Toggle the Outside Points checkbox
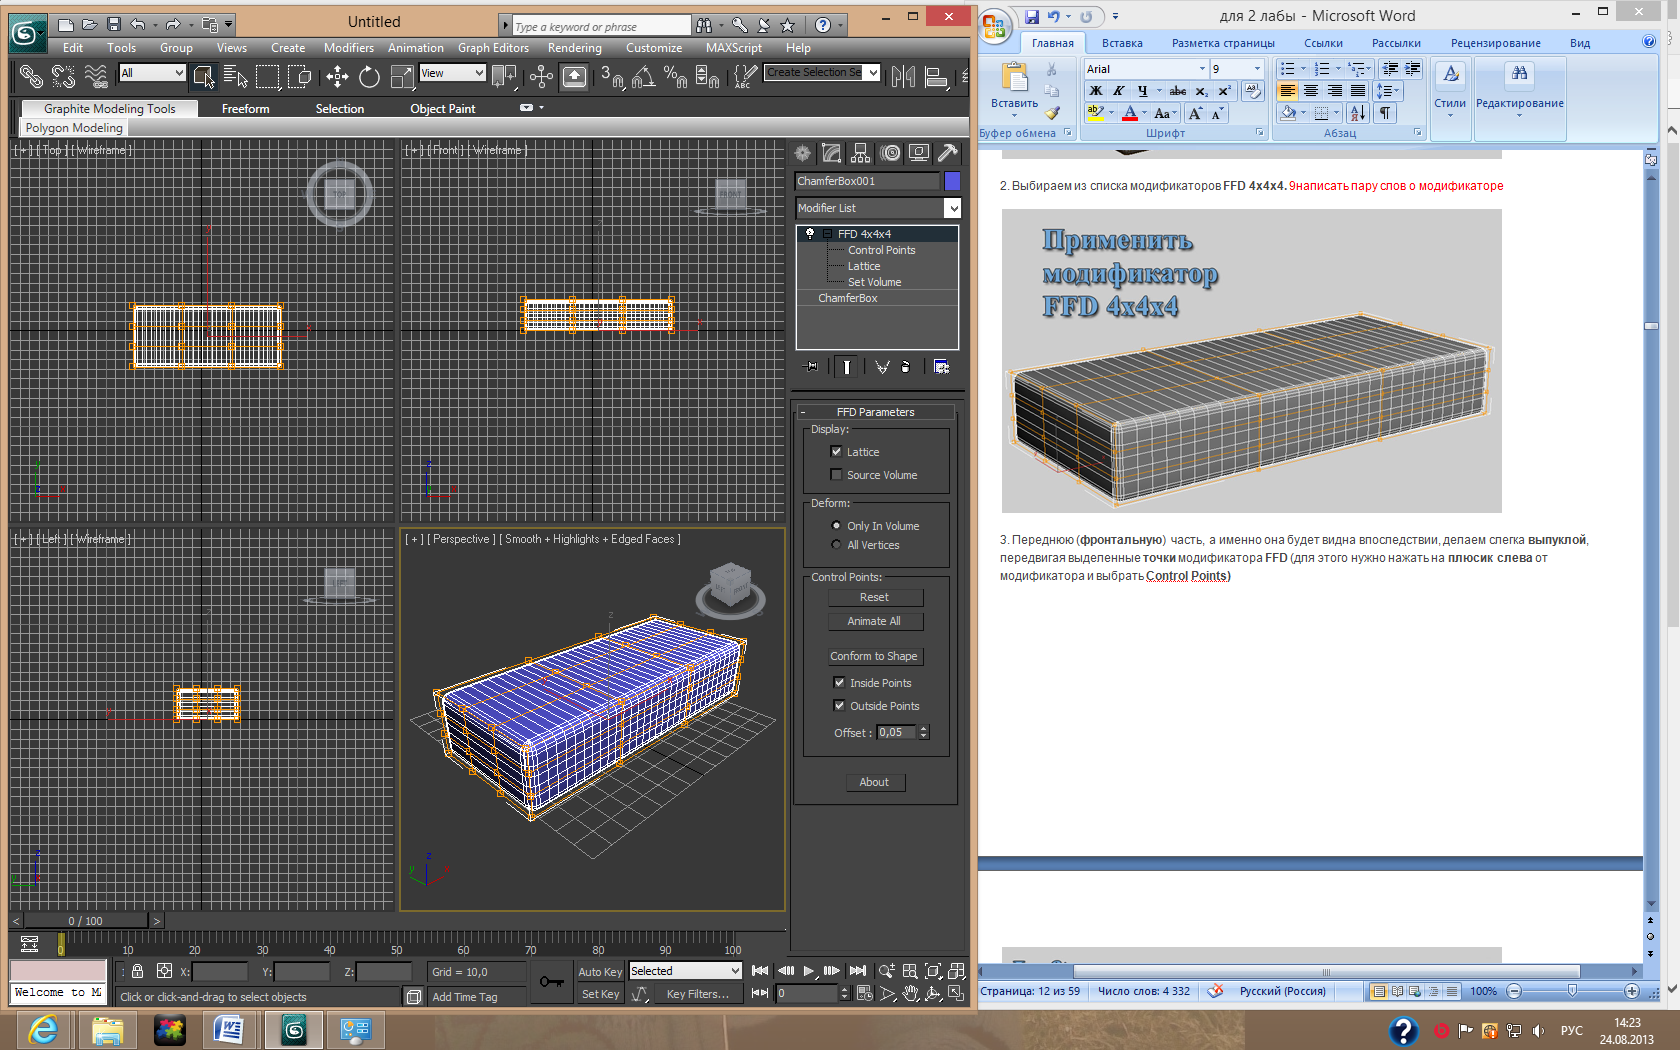 pos(840,706)
